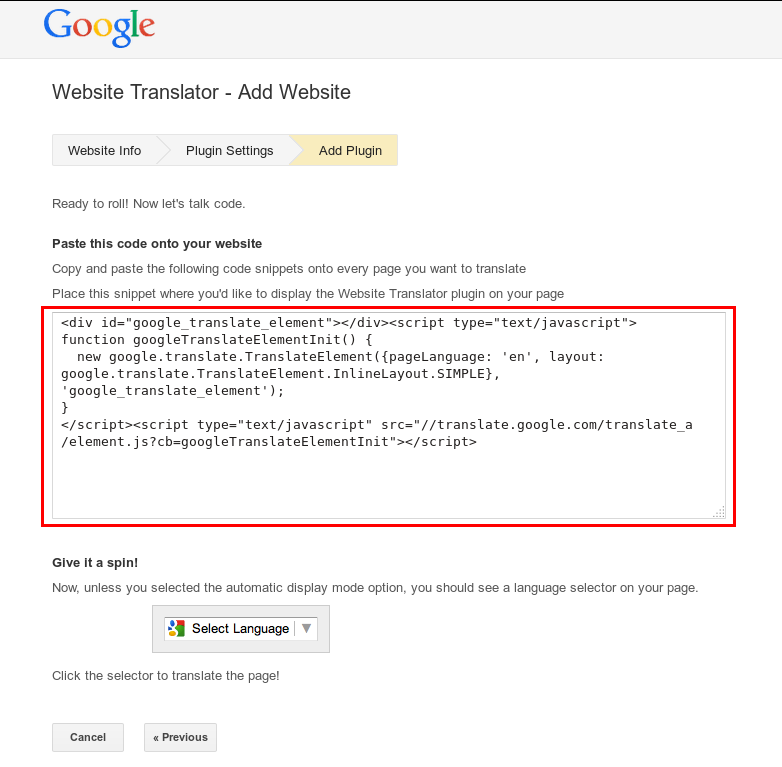The width and height of the screenshot is (782, 767).
Task: Click the 'Ready to roll! Now let's talk code.' text
Action: 149,204
